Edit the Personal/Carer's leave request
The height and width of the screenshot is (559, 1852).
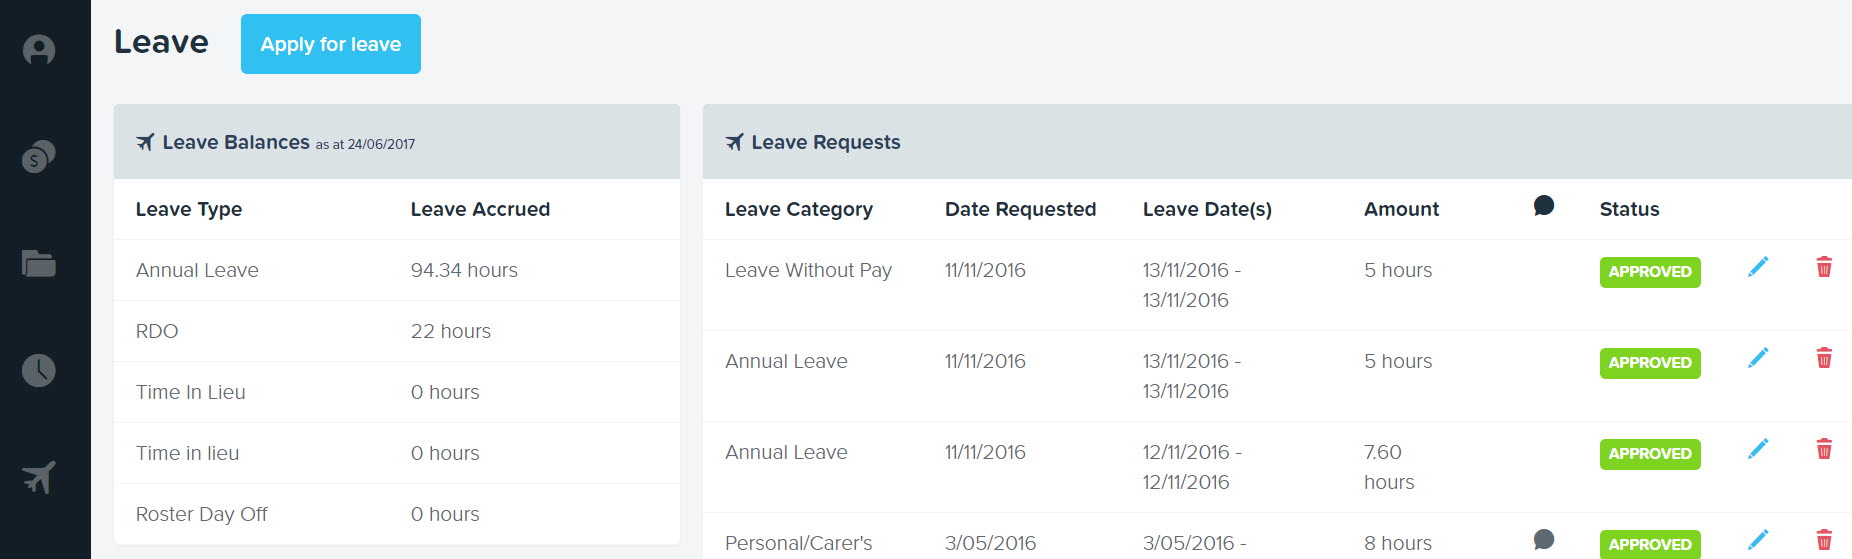(x=1758, y=540)
